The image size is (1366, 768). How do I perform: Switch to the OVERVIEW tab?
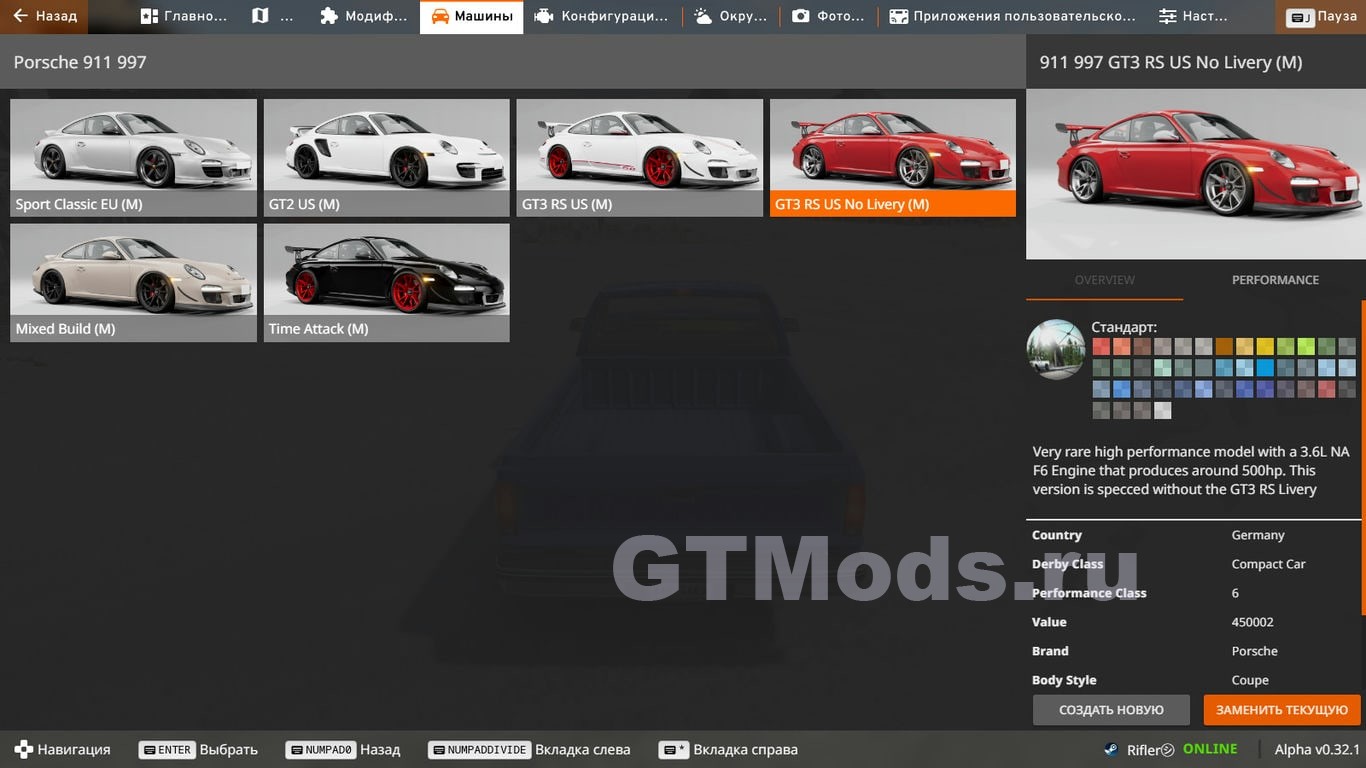pos(1104,280)
